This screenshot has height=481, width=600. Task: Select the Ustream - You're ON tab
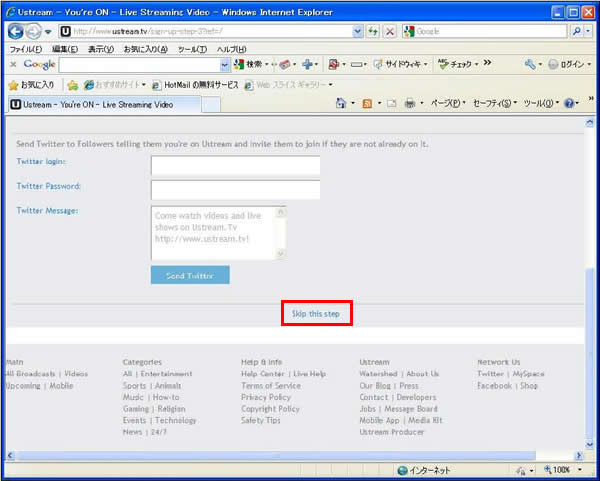tap(103, 104)
